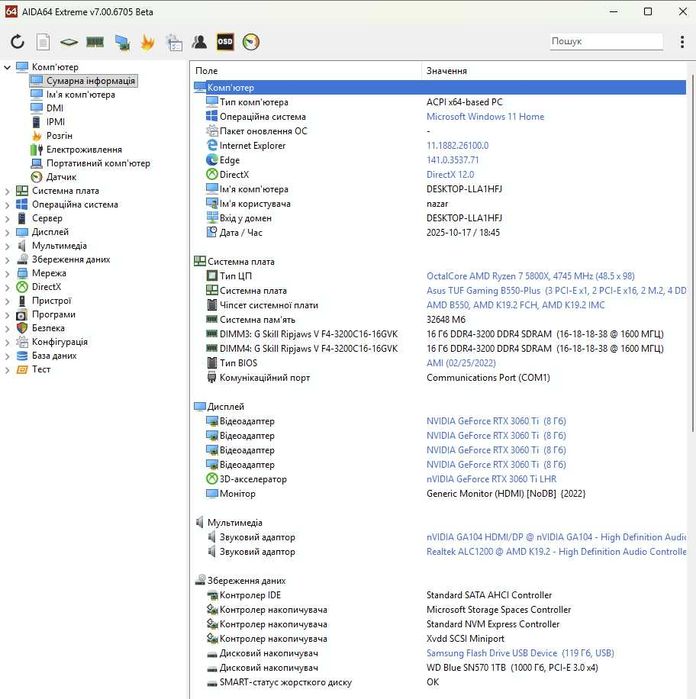Click the Сервер icon in the tree
696x699 pixels.
(x=22, y=218)
